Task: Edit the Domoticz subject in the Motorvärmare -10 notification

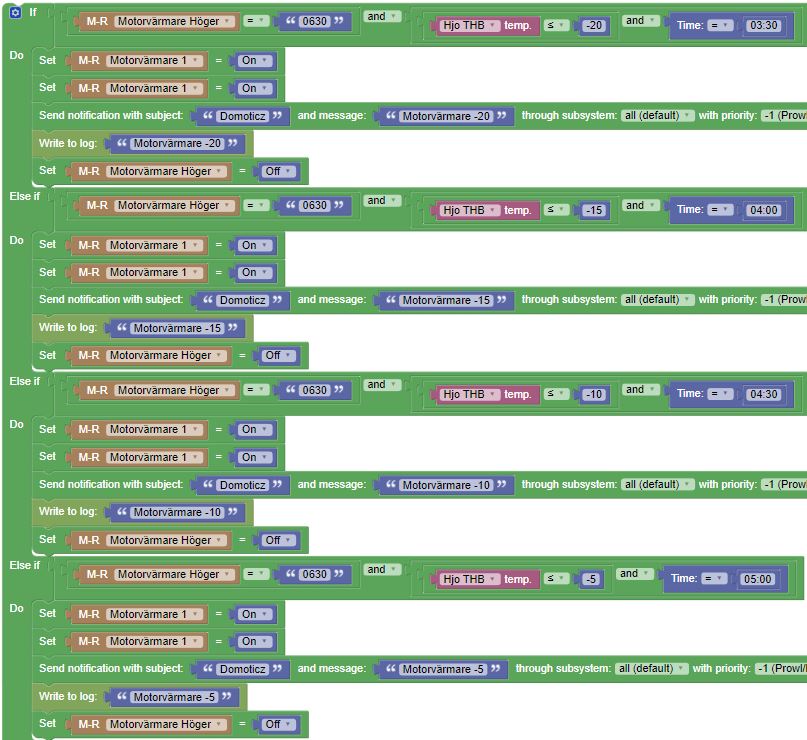Action: 243,485
